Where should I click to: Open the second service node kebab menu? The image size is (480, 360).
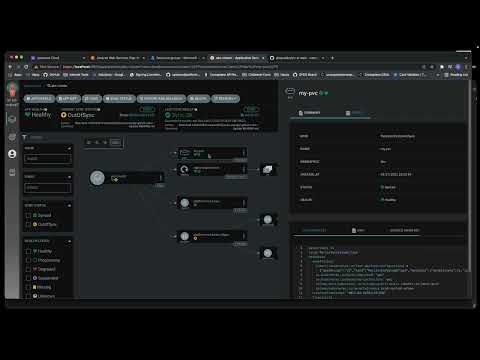244,236
